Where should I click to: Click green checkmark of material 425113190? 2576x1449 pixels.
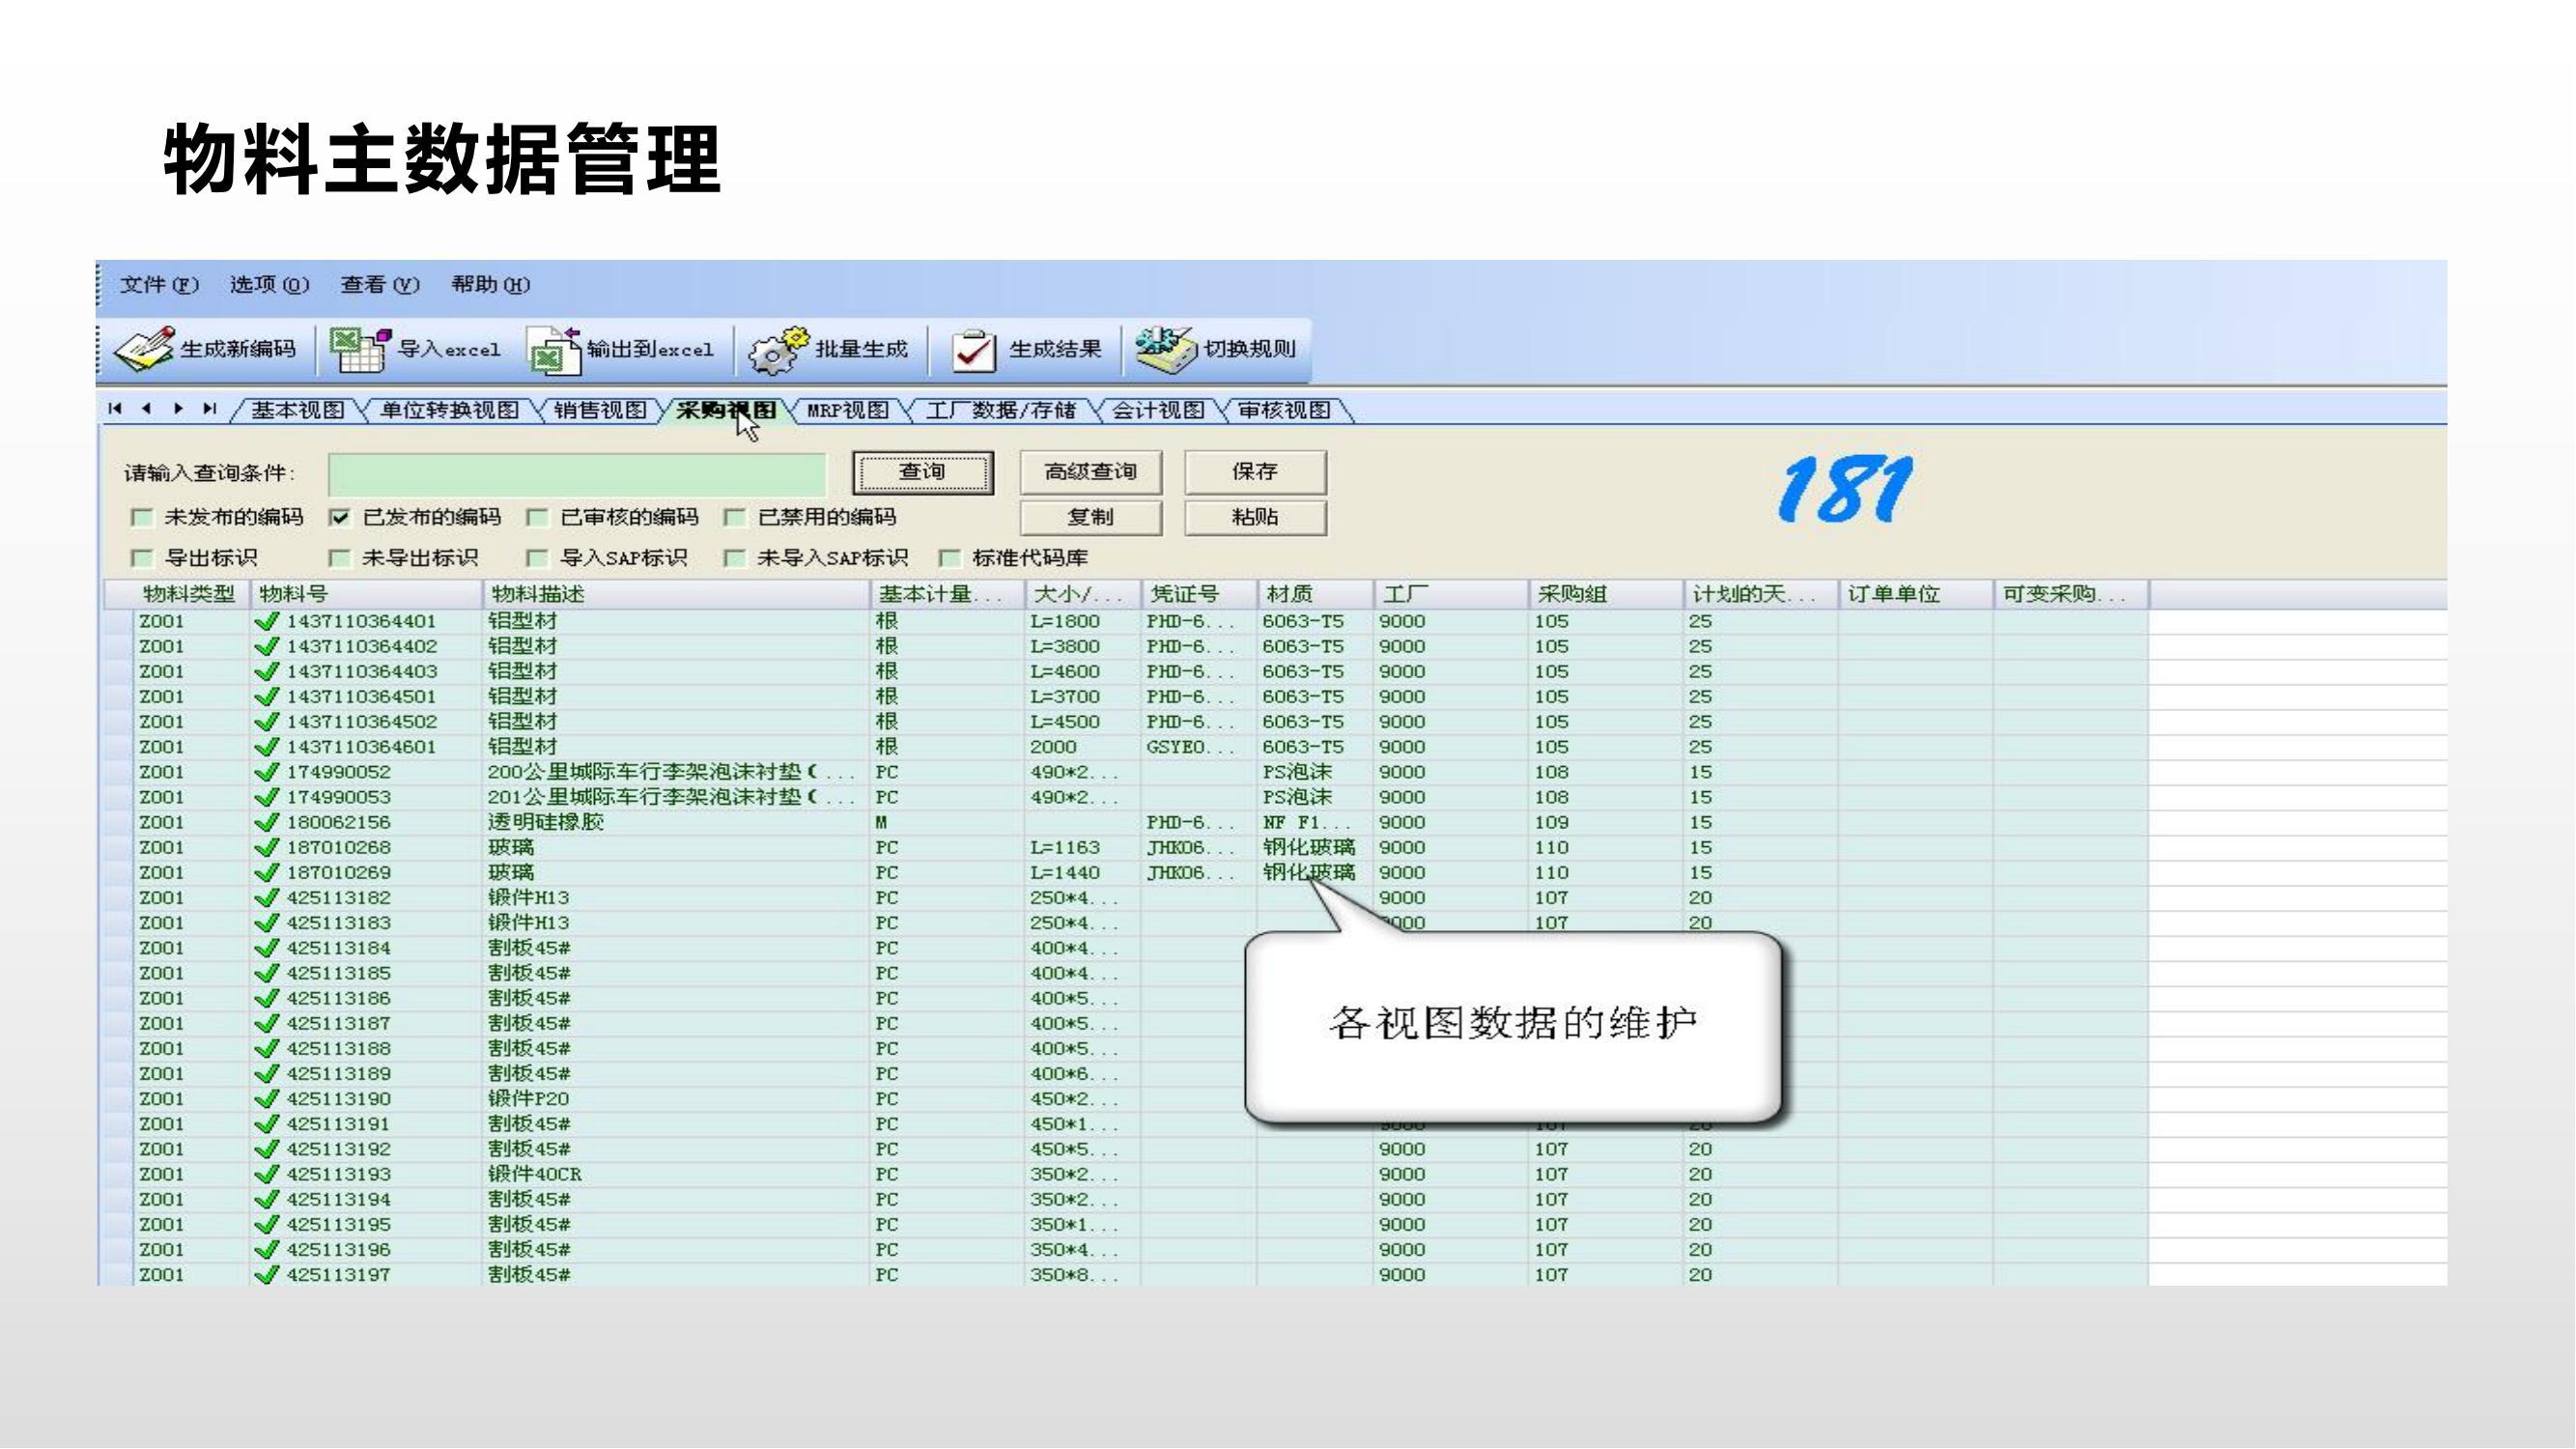pos(267,1099)
